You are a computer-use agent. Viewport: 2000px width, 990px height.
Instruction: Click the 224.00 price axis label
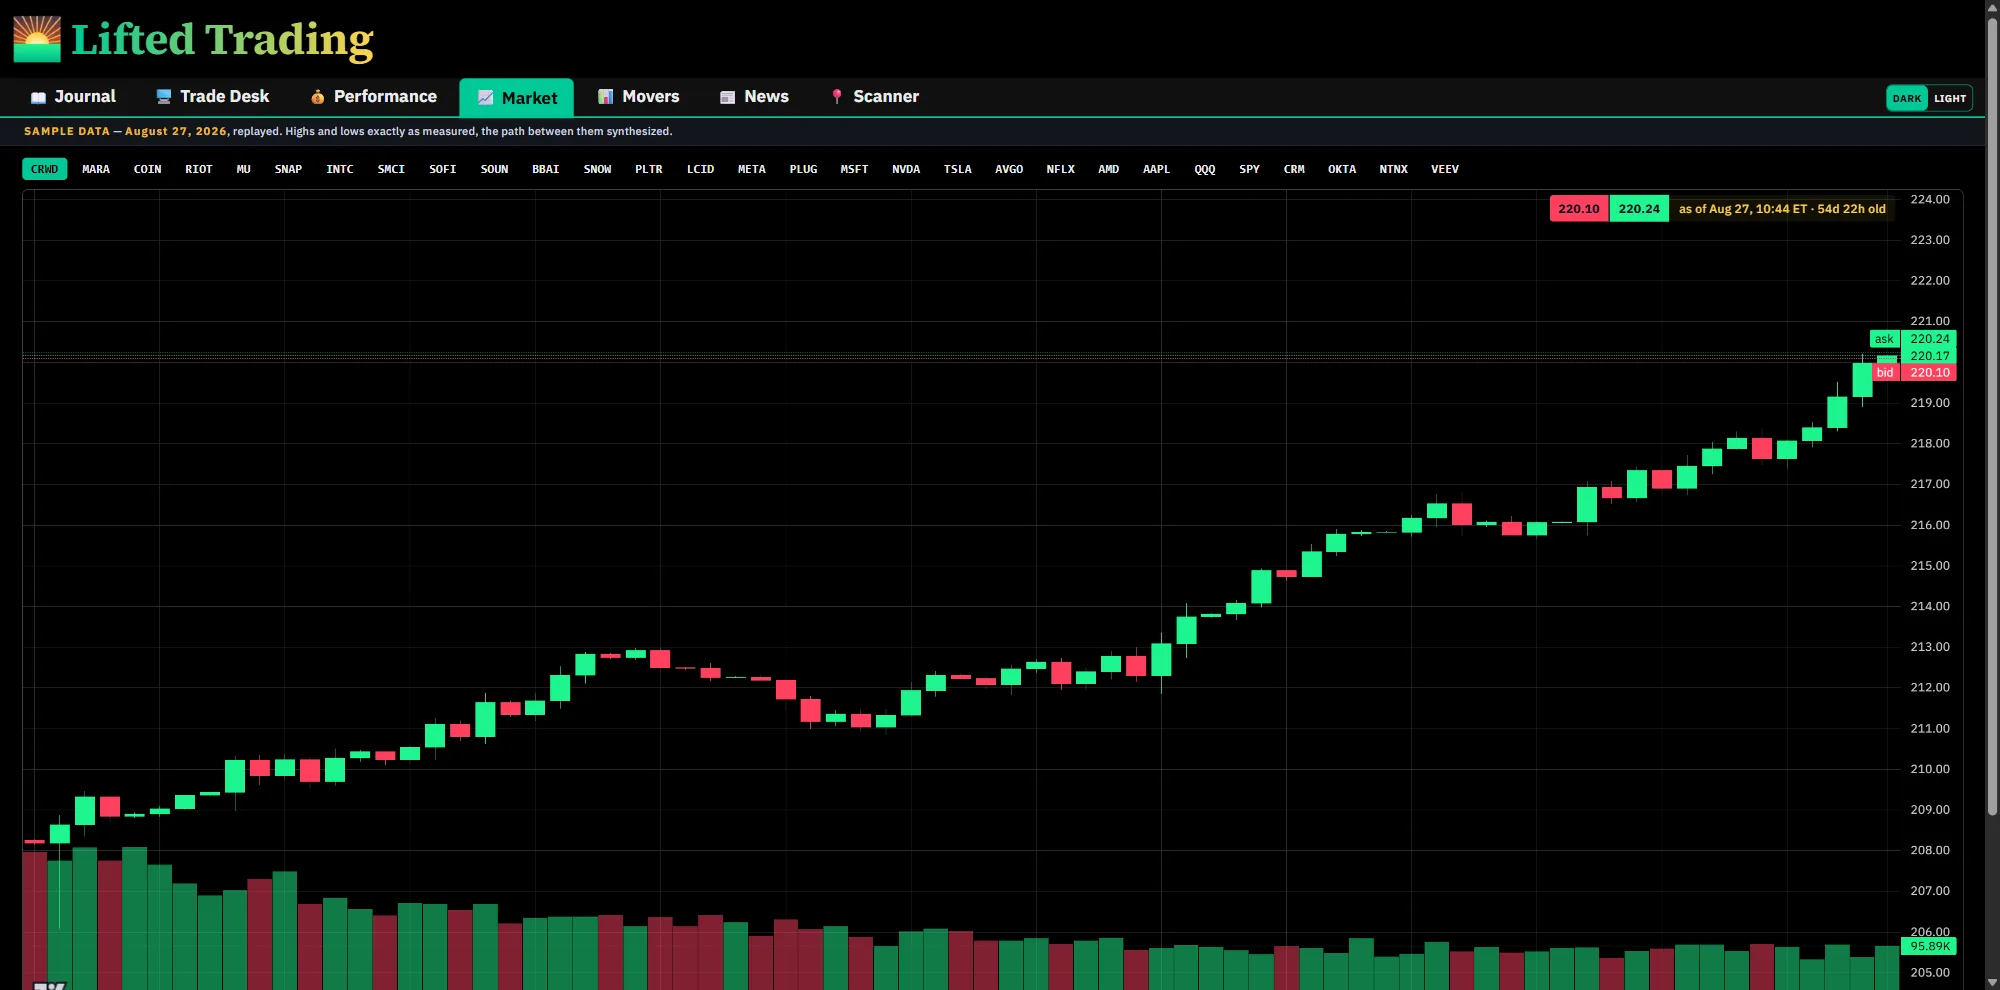point(1930,199)
